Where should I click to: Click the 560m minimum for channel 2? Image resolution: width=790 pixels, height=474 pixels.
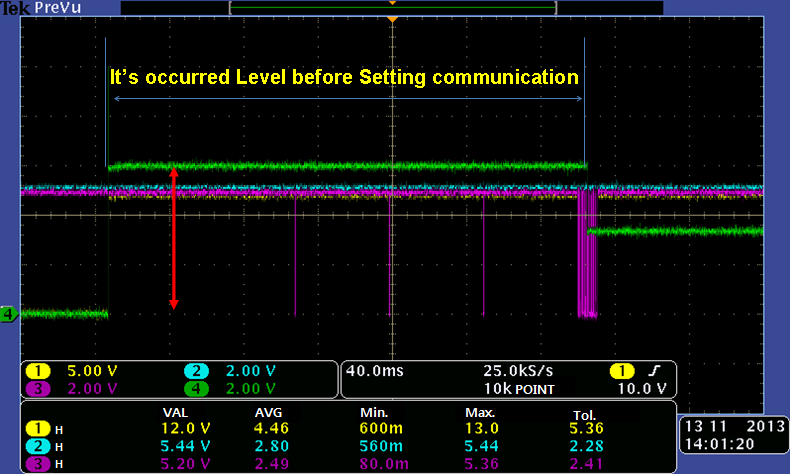click(x=381, y=446)
